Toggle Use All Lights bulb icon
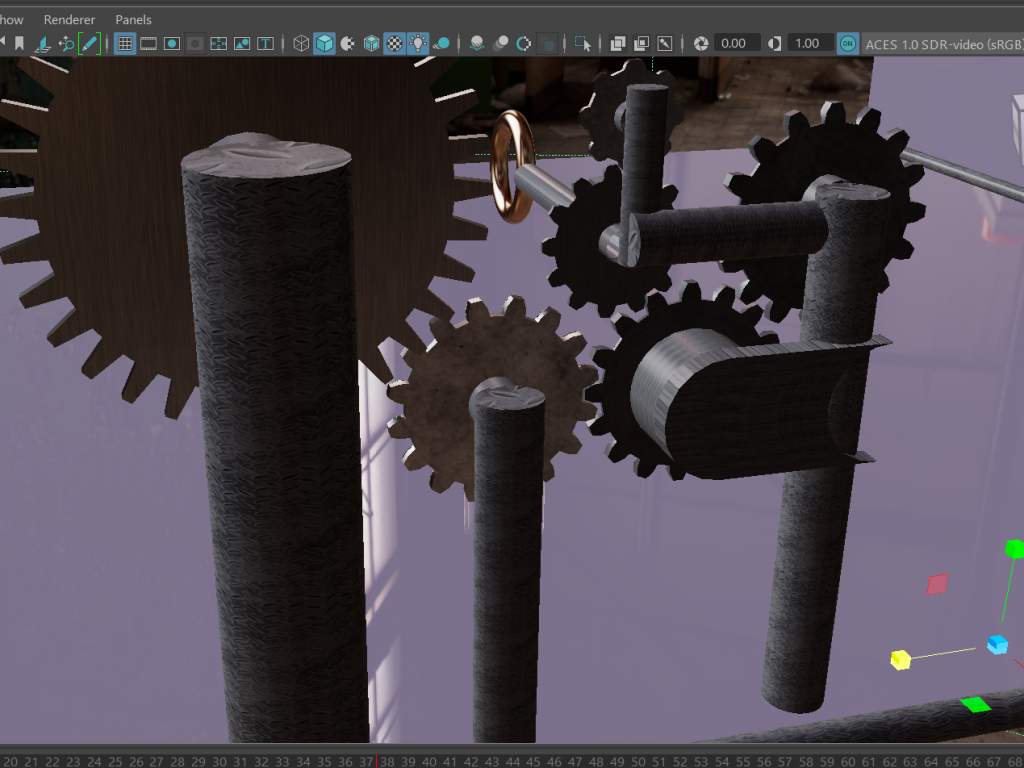This screenshot has width=1024, height=768. point(418,44)
